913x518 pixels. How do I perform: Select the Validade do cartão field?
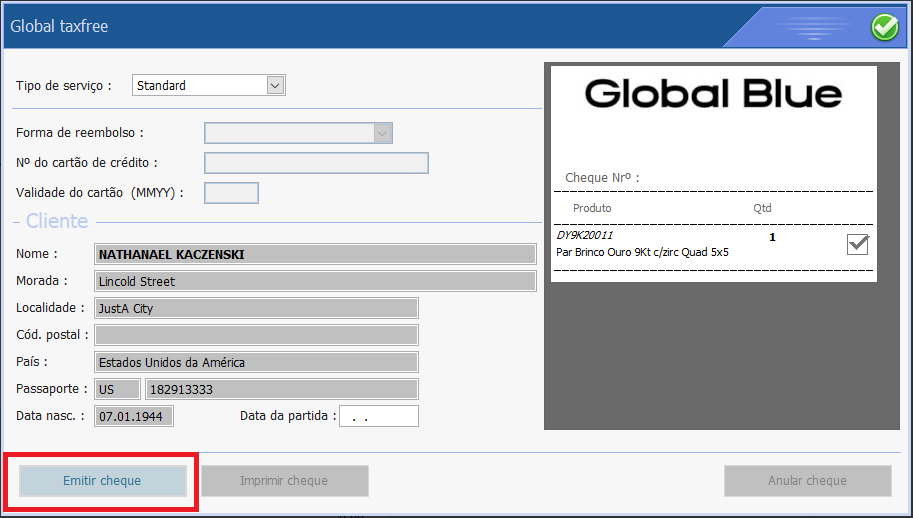231,193
